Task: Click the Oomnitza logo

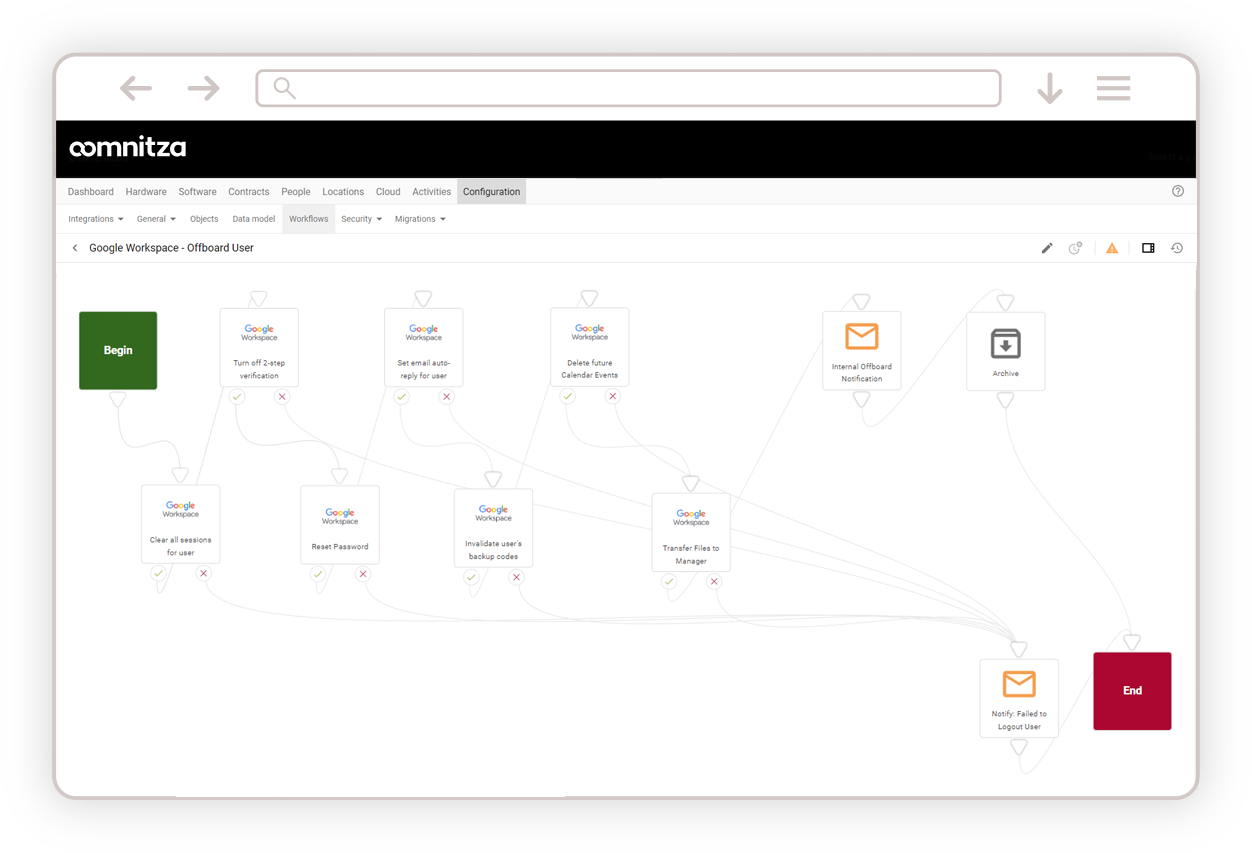Action: pos(127,148)
